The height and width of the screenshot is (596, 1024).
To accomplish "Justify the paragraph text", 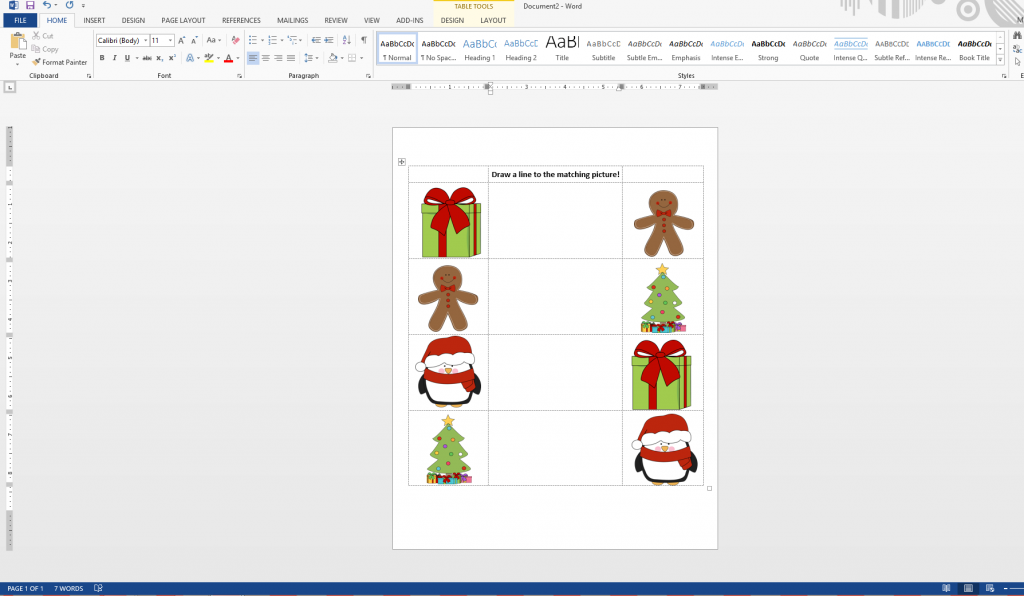I will click(x=291, y=58).
